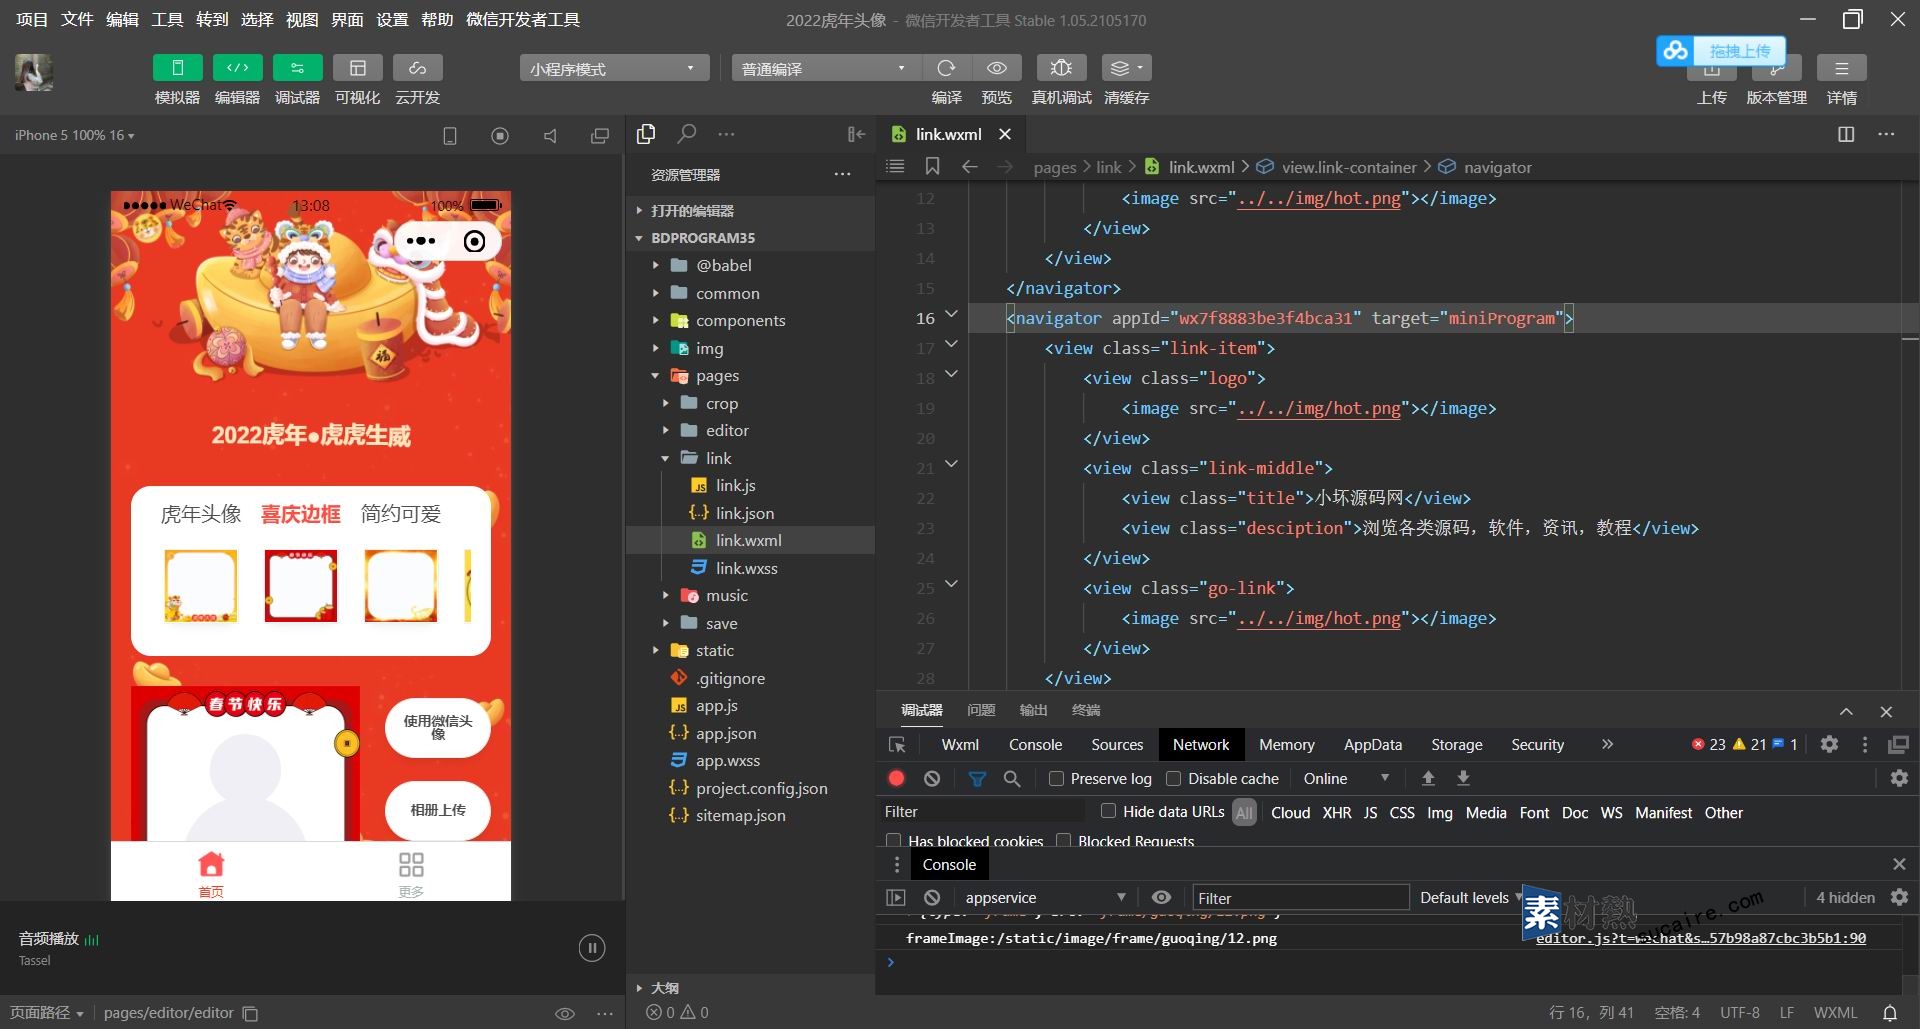The image size is (1920, 1029).
Task: Switch to the Sources tab
Action: (1117, 744)
